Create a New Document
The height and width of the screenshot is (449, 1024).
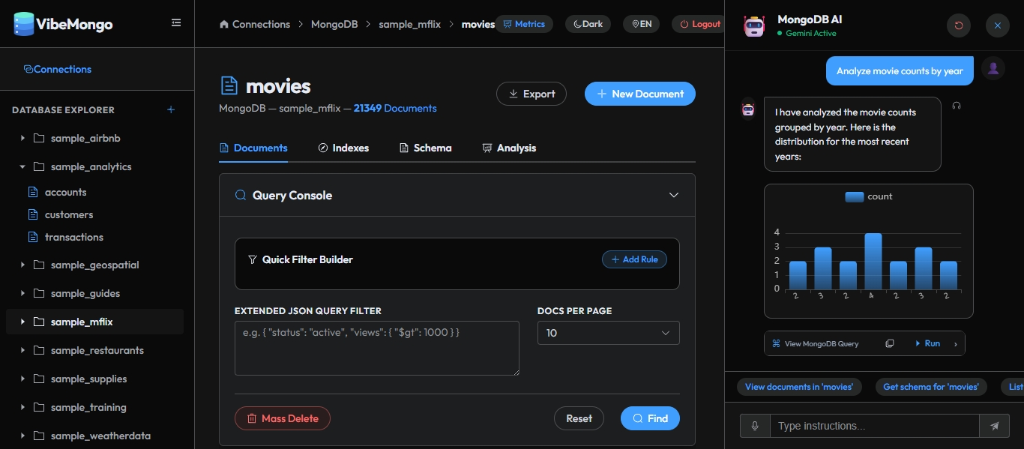pyautogui.click(x=640, y=94)
